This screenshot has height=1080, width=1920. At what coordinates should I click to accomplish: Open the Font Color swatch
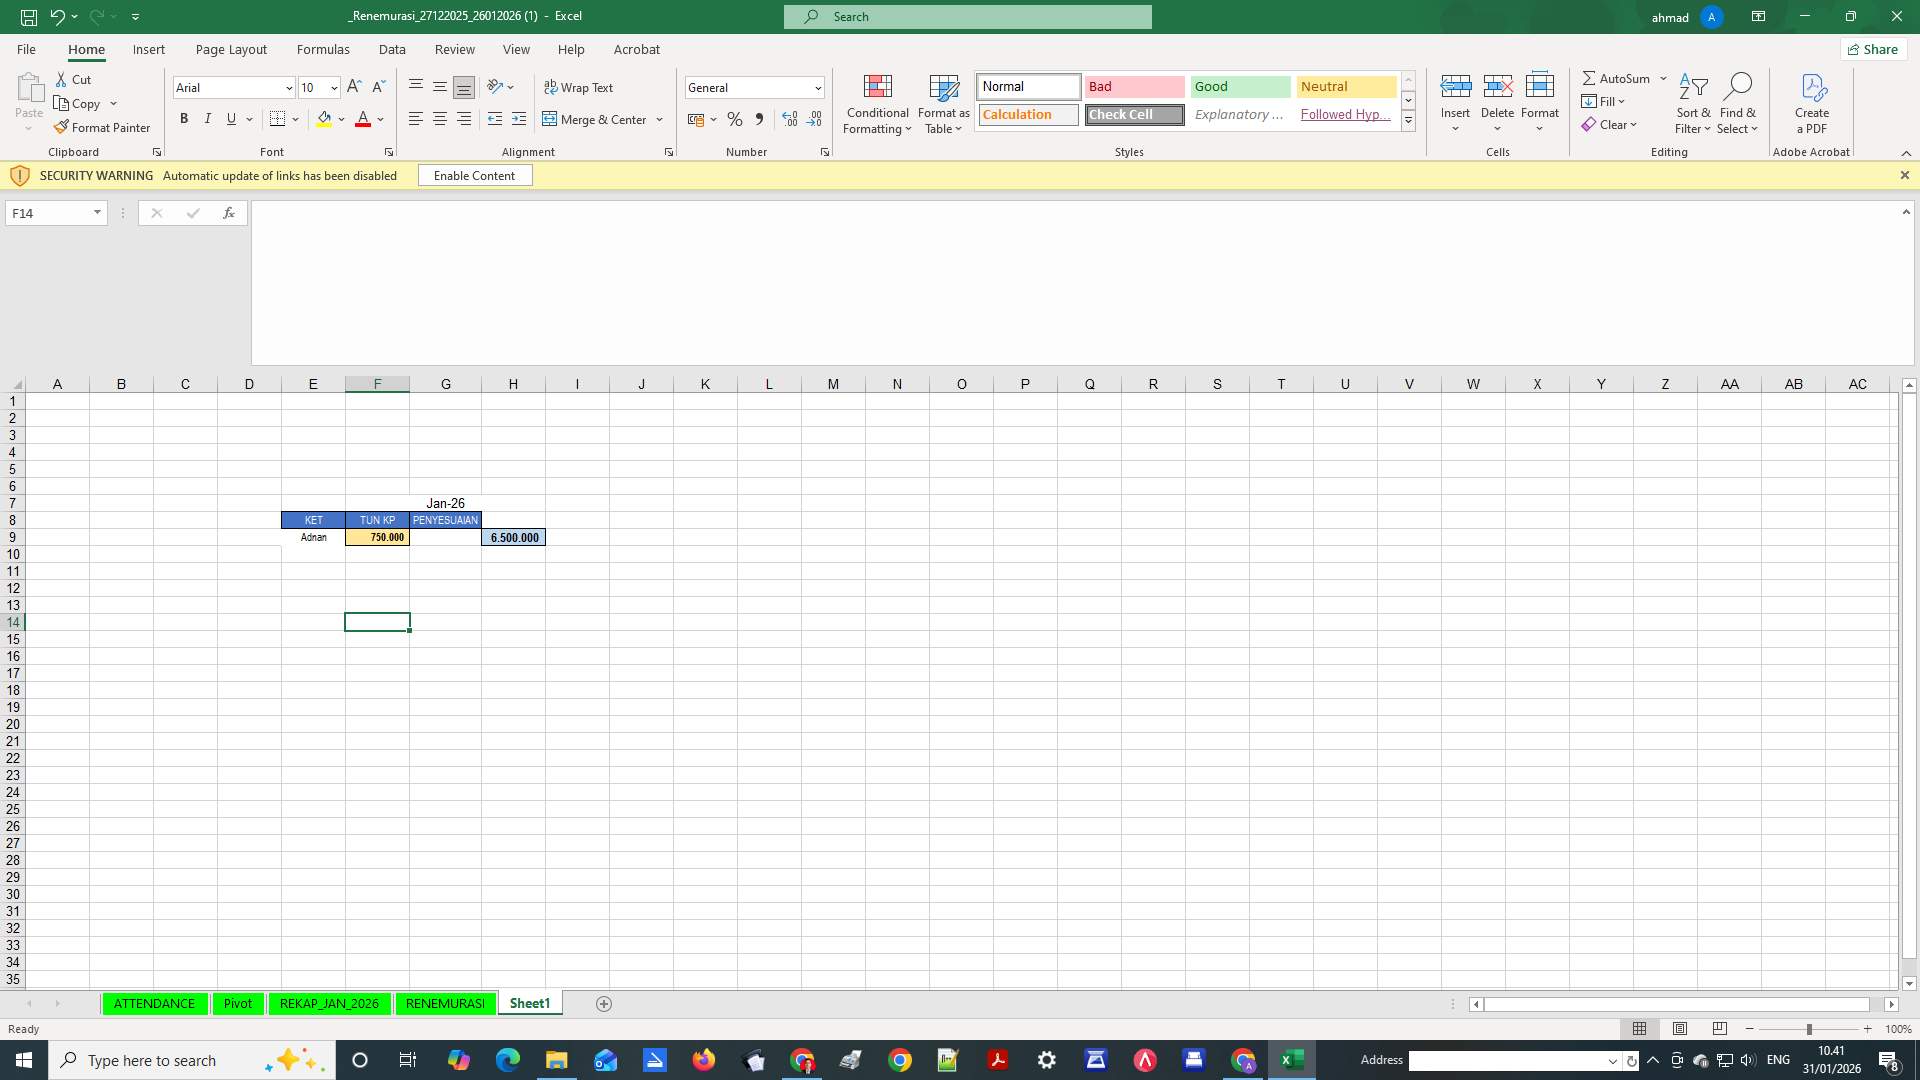(x=363, y=119)
